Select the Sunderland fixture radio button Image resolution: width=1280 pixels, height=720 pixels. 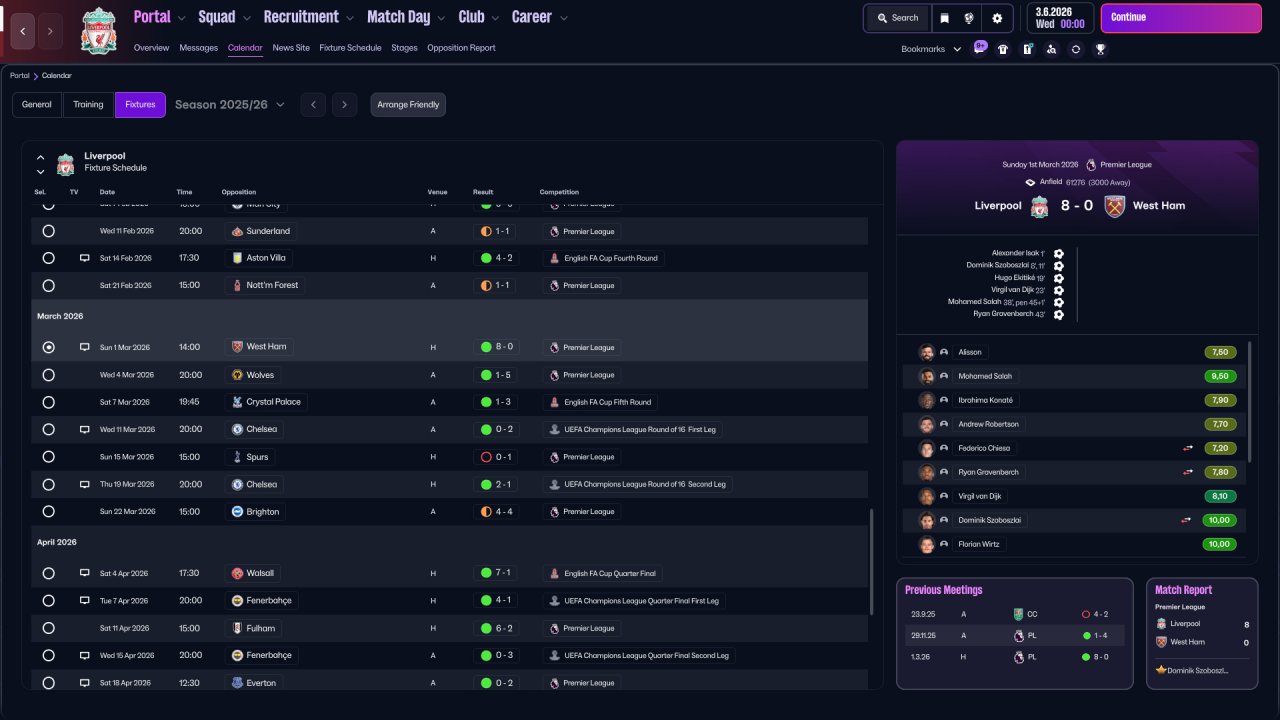48,231
